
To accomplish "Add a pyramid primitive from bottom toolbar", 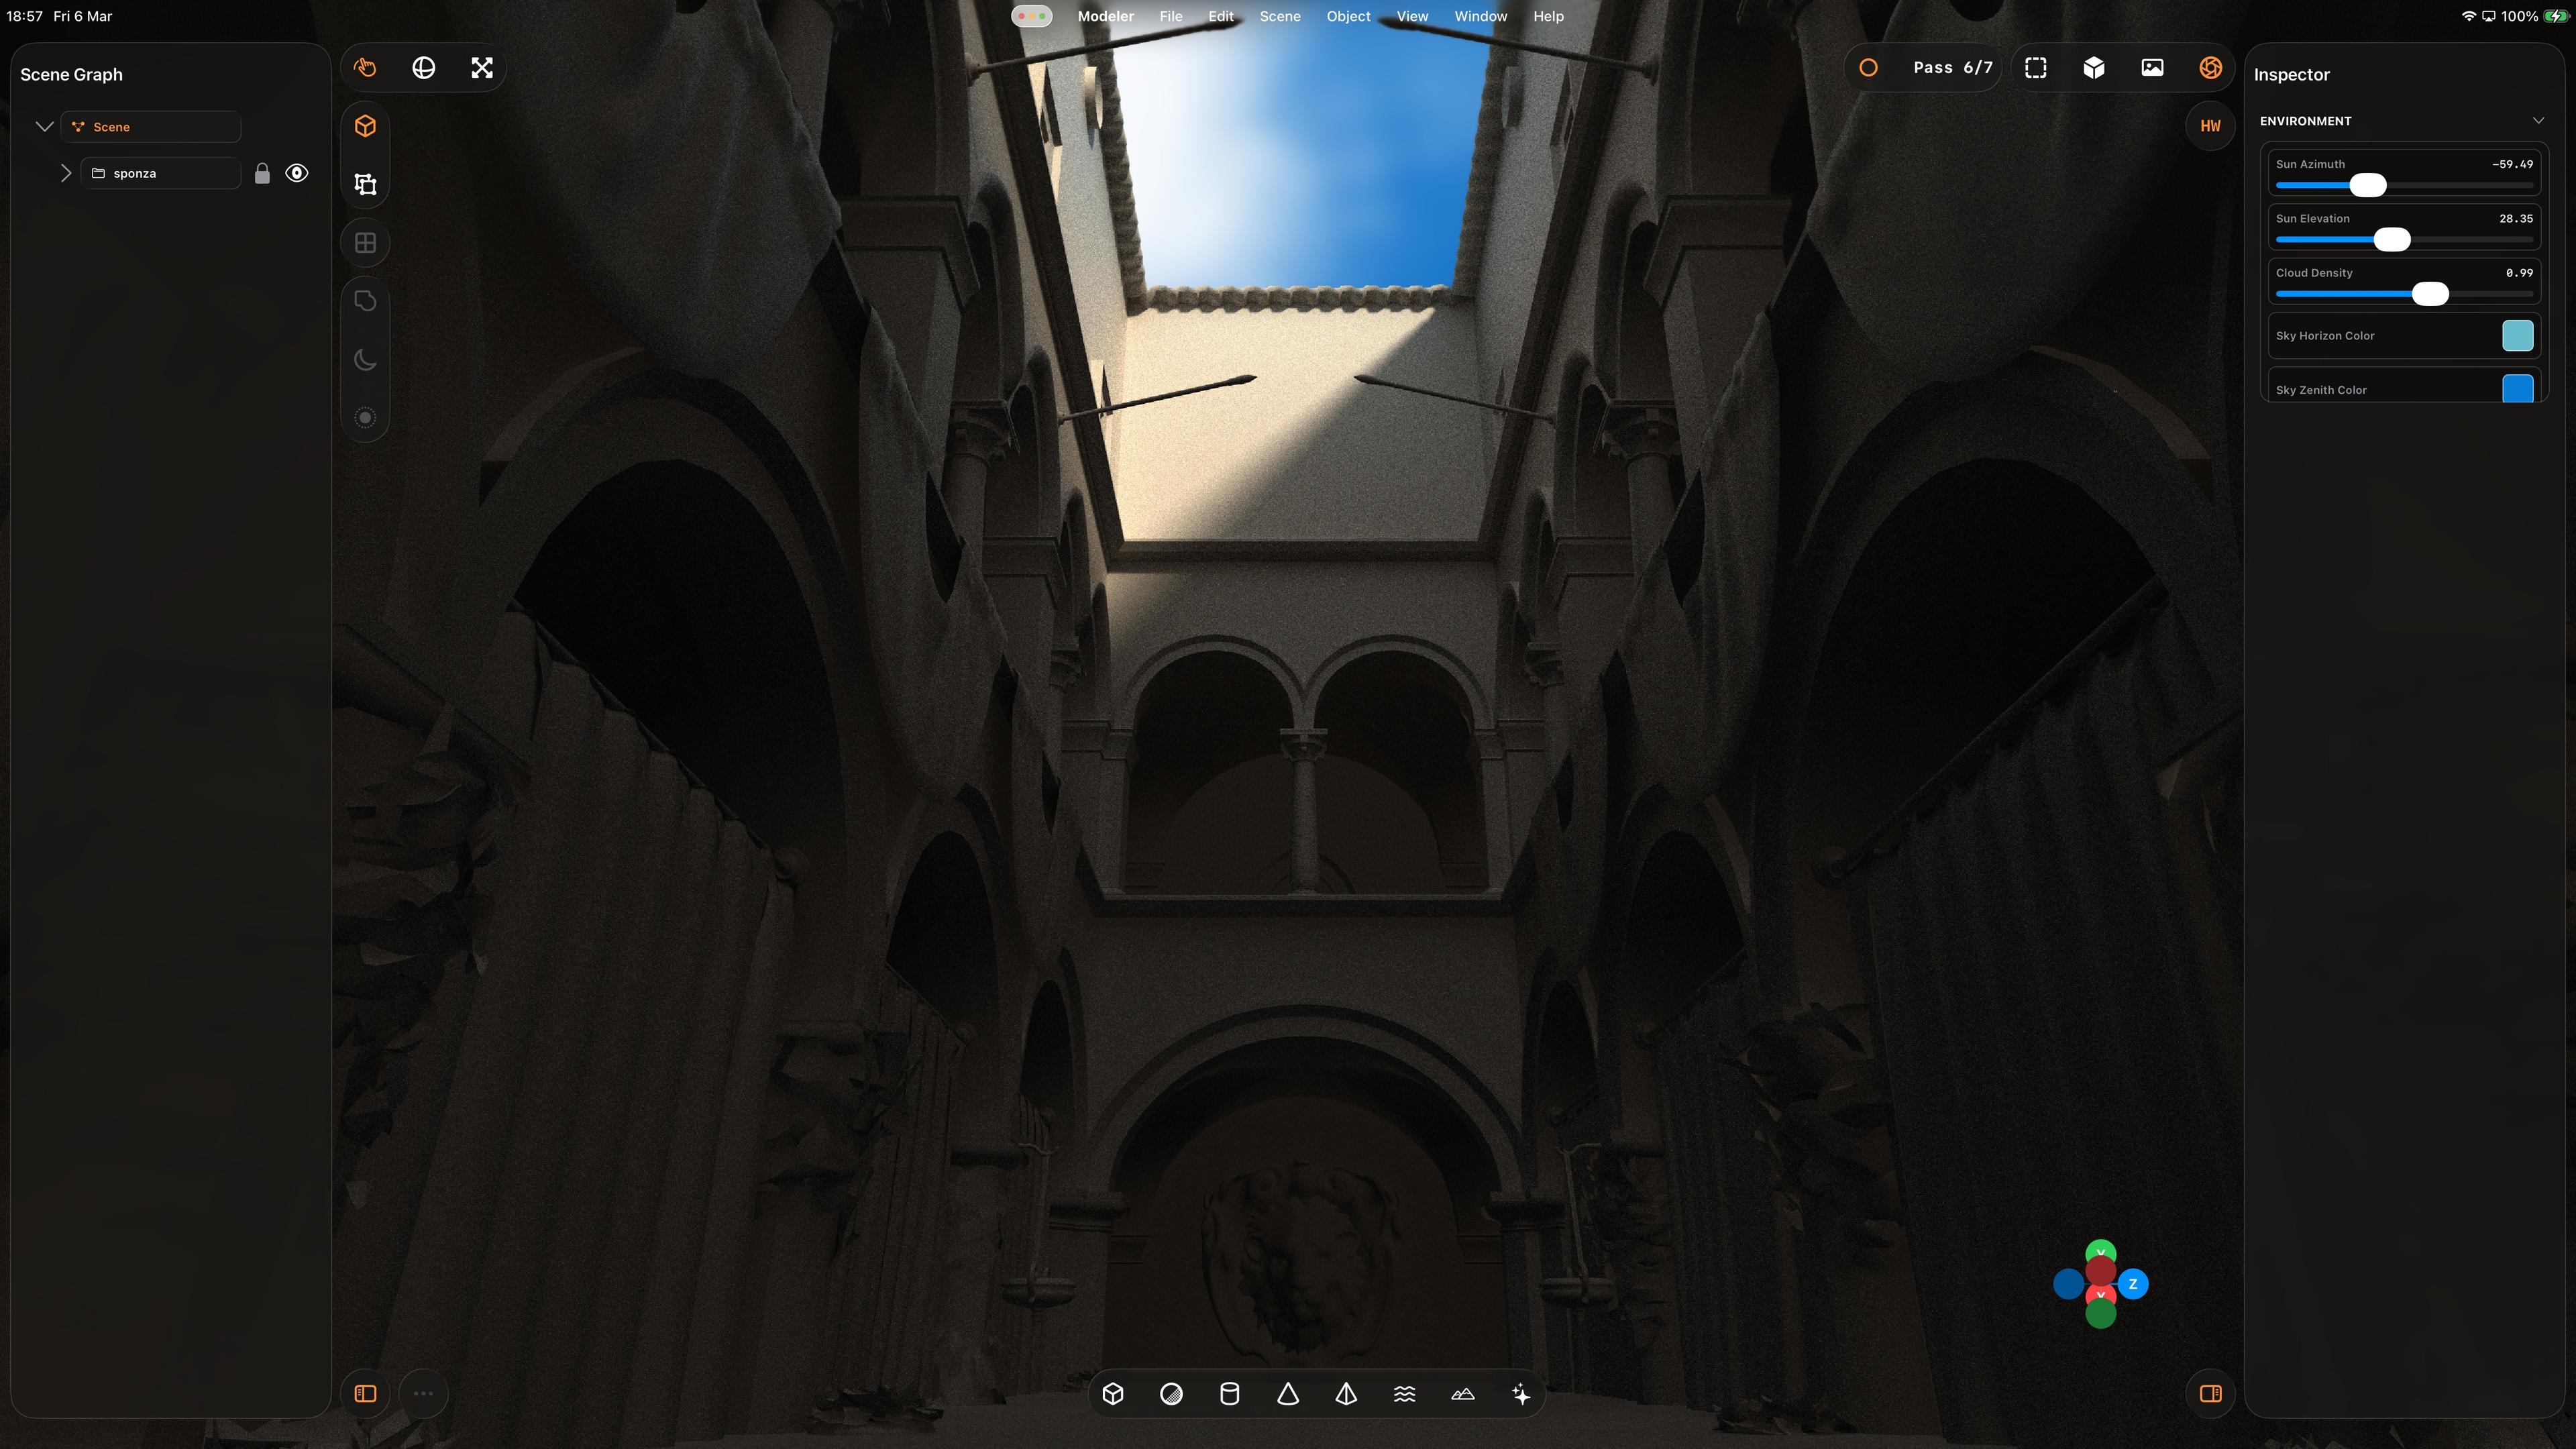I will pos(1346,1394).
